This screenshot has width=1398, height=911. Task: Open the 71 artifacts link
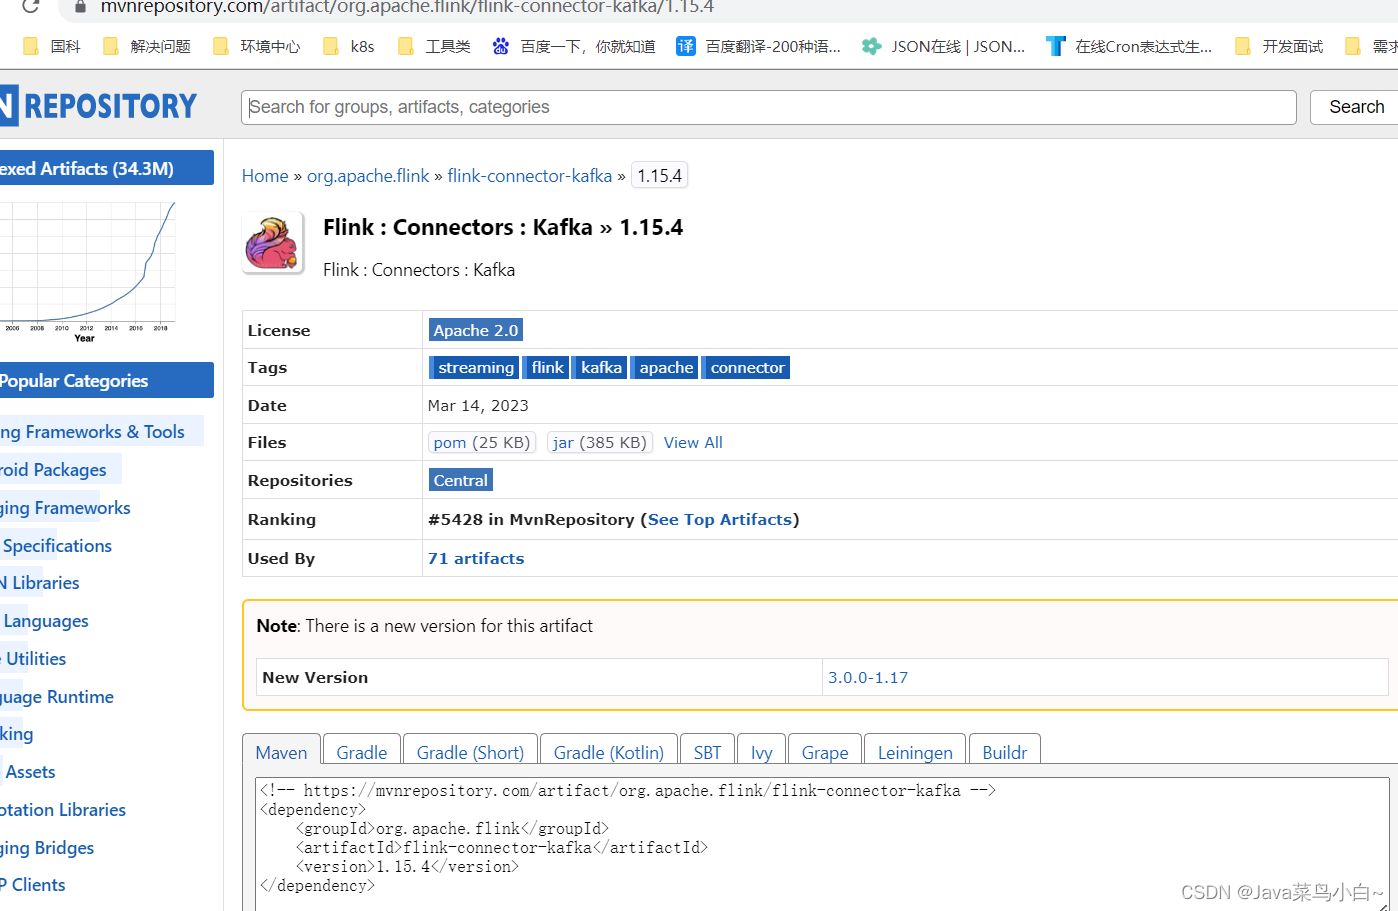pyautogui.click(x=475, y=558)
